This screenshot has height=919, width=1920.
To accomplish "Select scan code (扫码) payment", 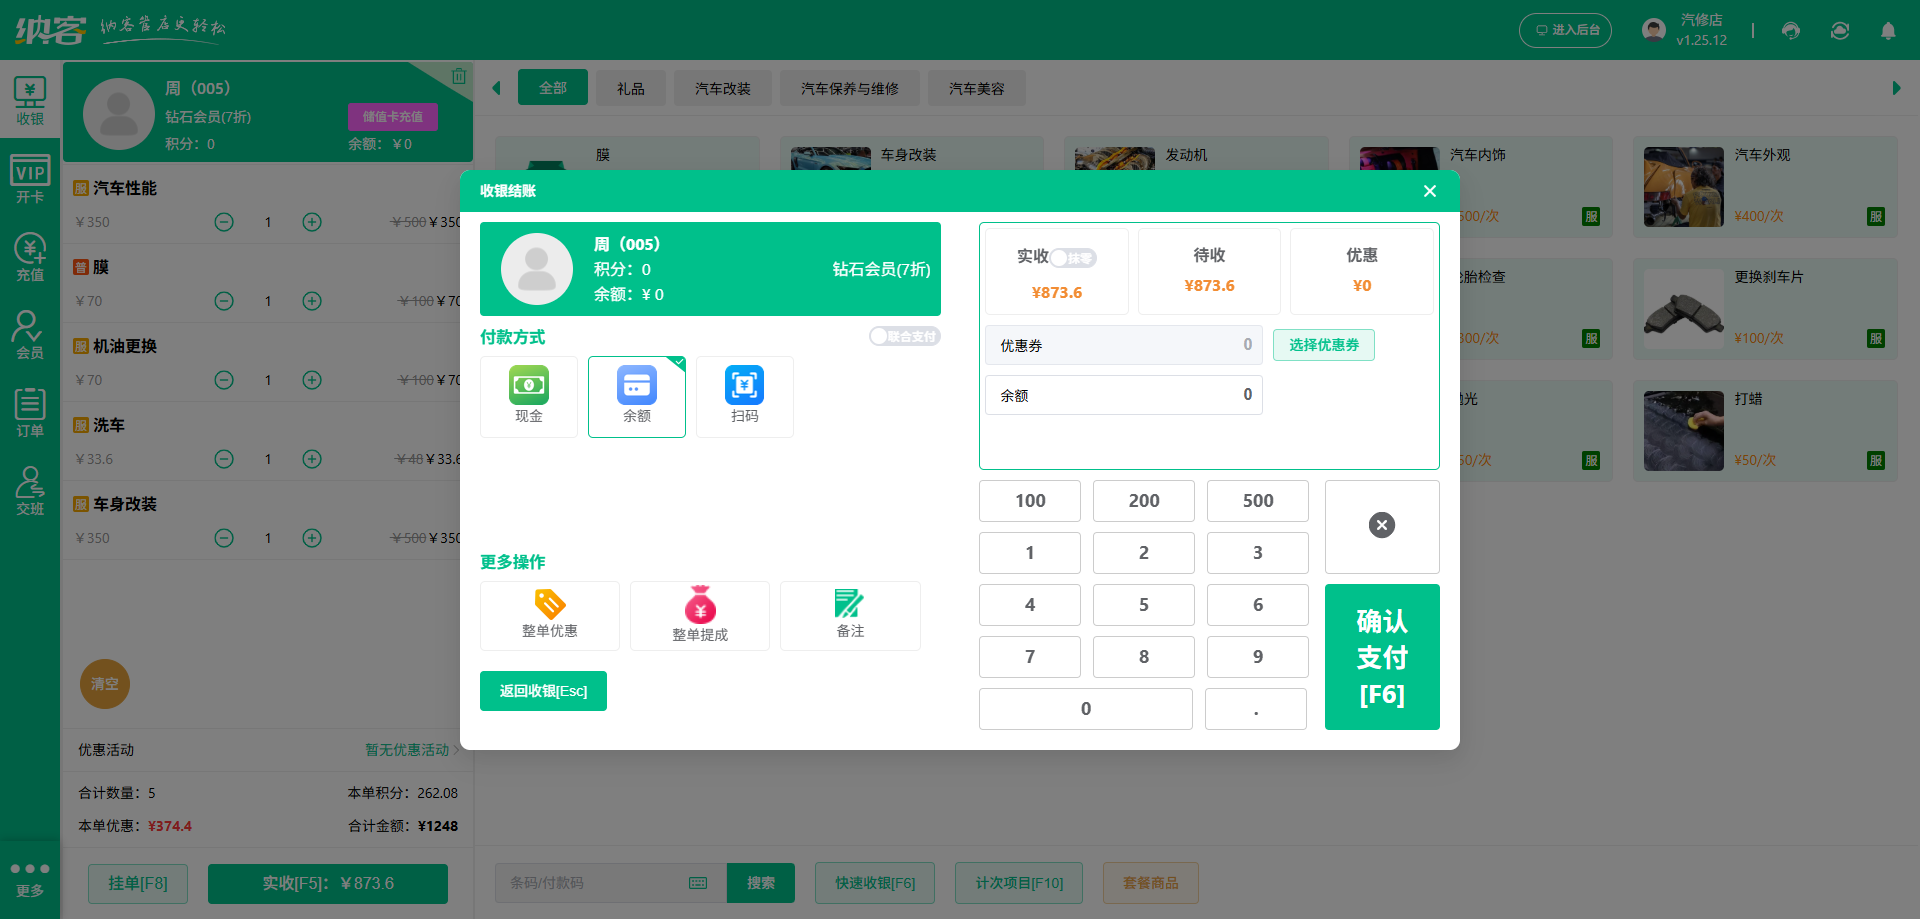I will point(744,395).
